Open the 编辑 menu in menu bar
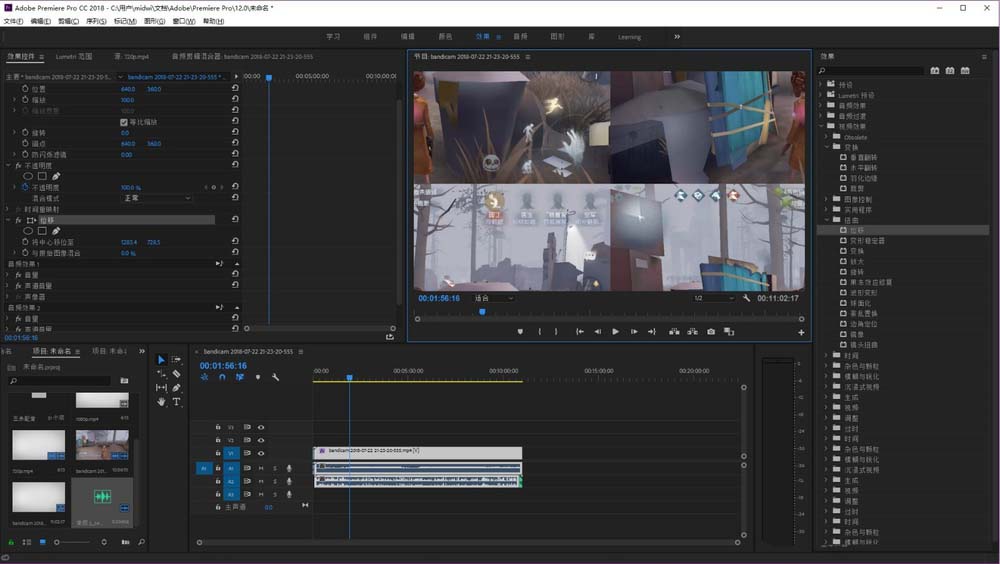Screen dimensions: 1000x564 click(40, 21)
